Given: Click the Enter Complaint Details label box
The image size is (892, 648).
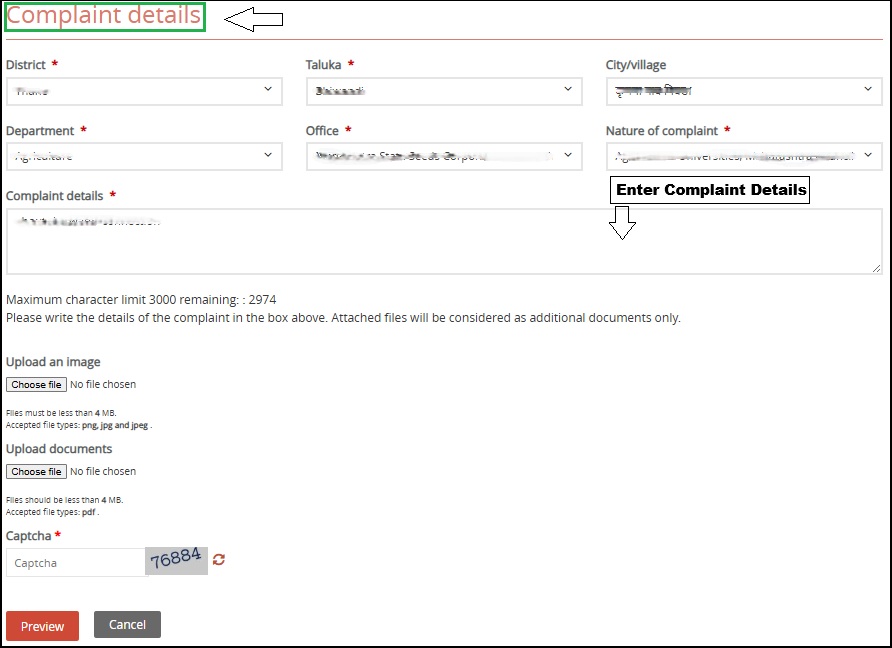Looking at the screenshot, I should tap(710, 190).
